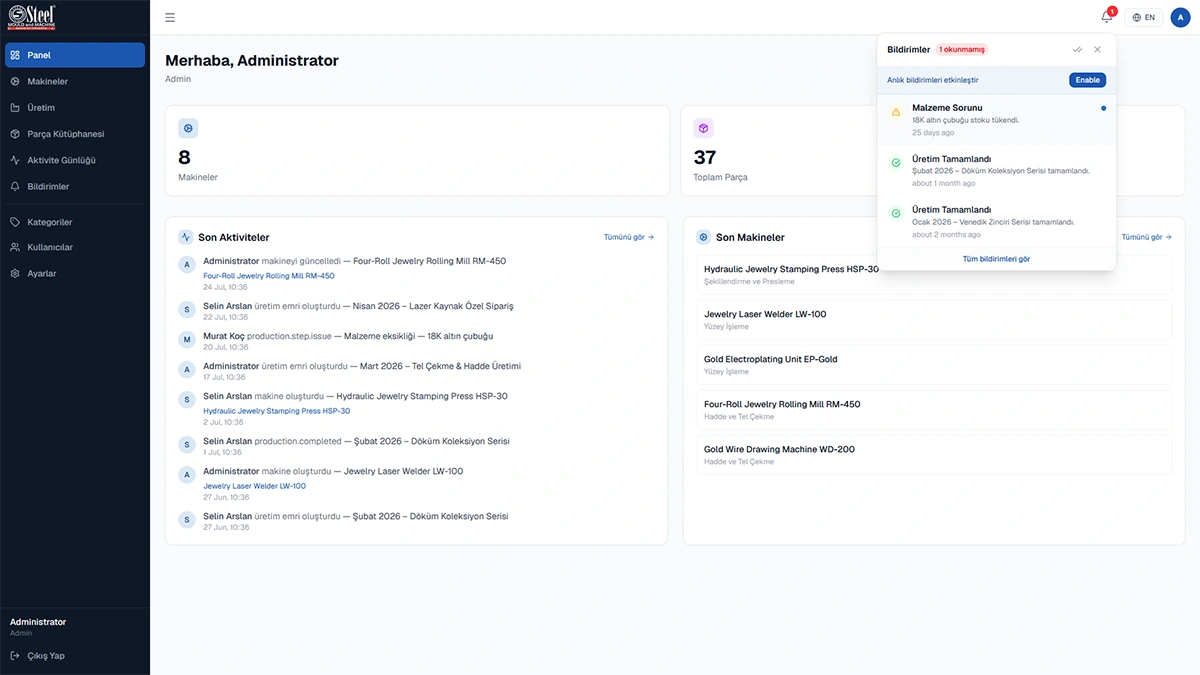
Task: Click Murat Koç's M avatar
Action: pos(186,340)
